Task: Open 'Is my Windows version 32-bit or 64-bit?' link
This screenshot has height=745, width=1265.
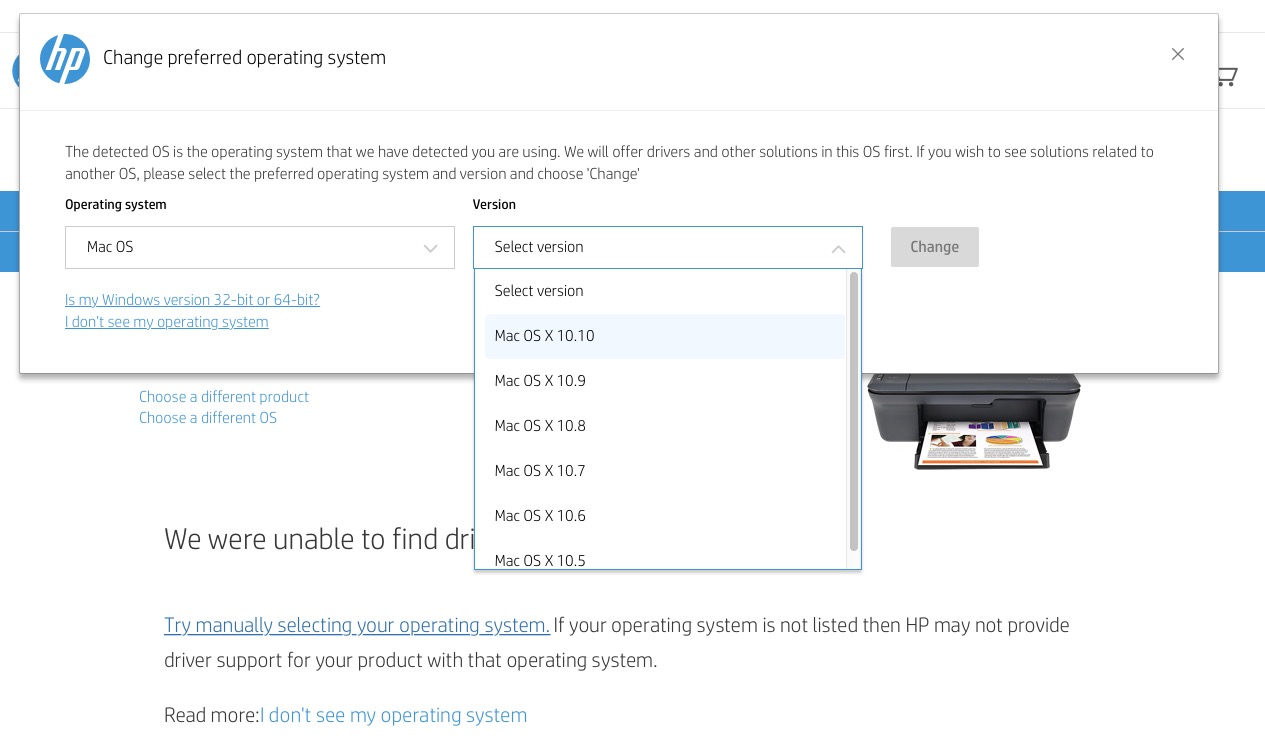Action: [x=192, y=300]
